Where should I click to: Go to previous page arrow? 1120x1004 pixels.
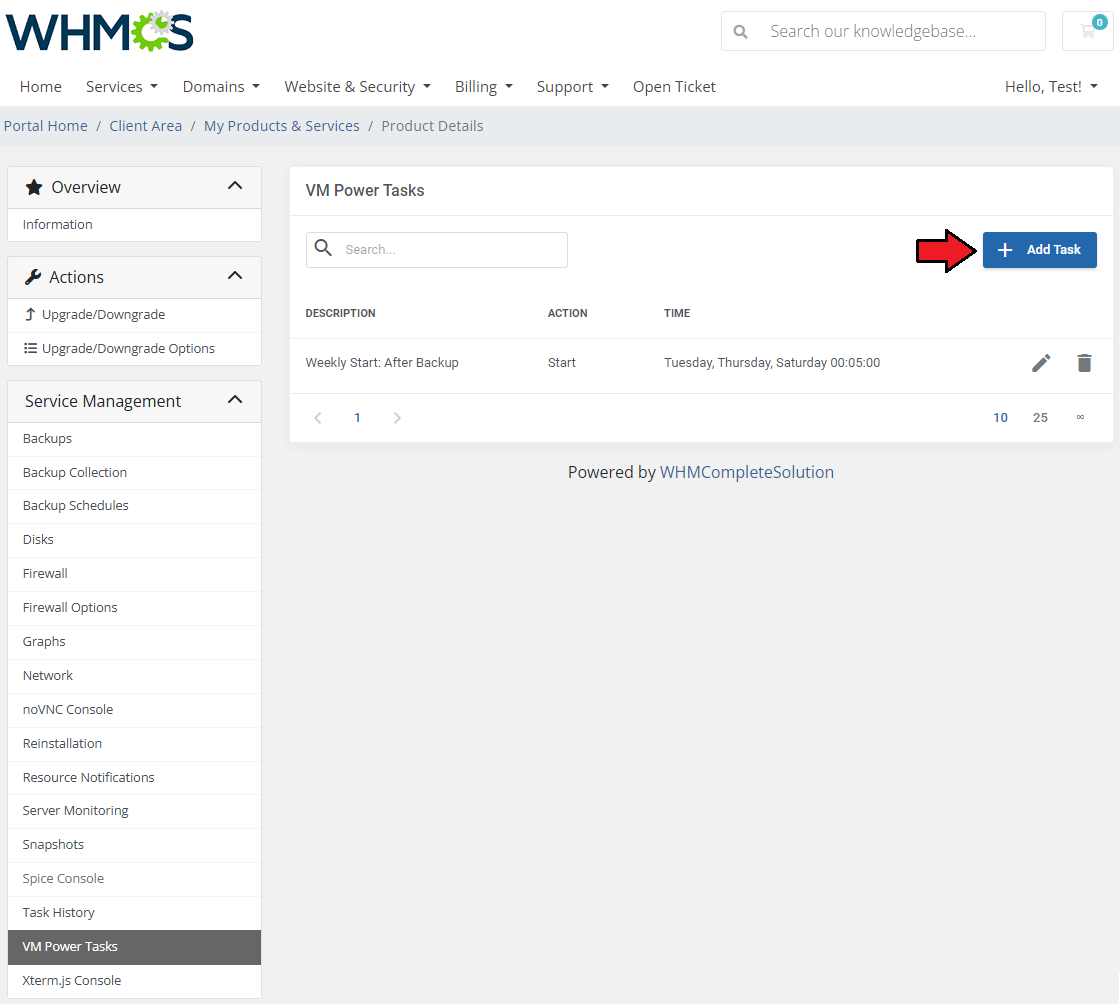pos(318,418)
